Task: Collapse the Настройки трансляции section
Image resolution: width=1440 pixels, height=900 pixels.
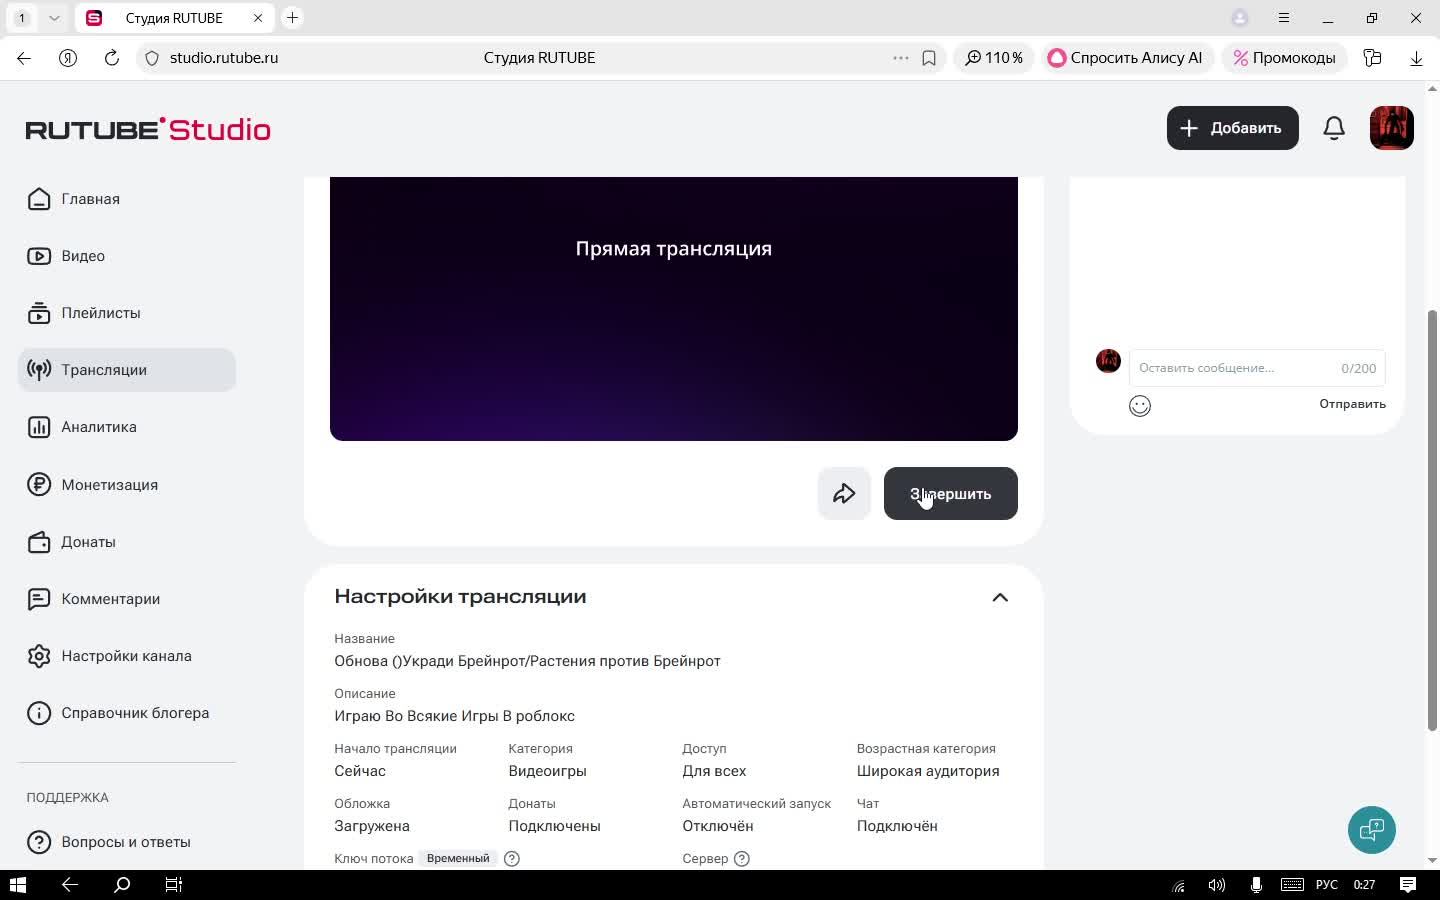Action: (x=1000, y=597)
